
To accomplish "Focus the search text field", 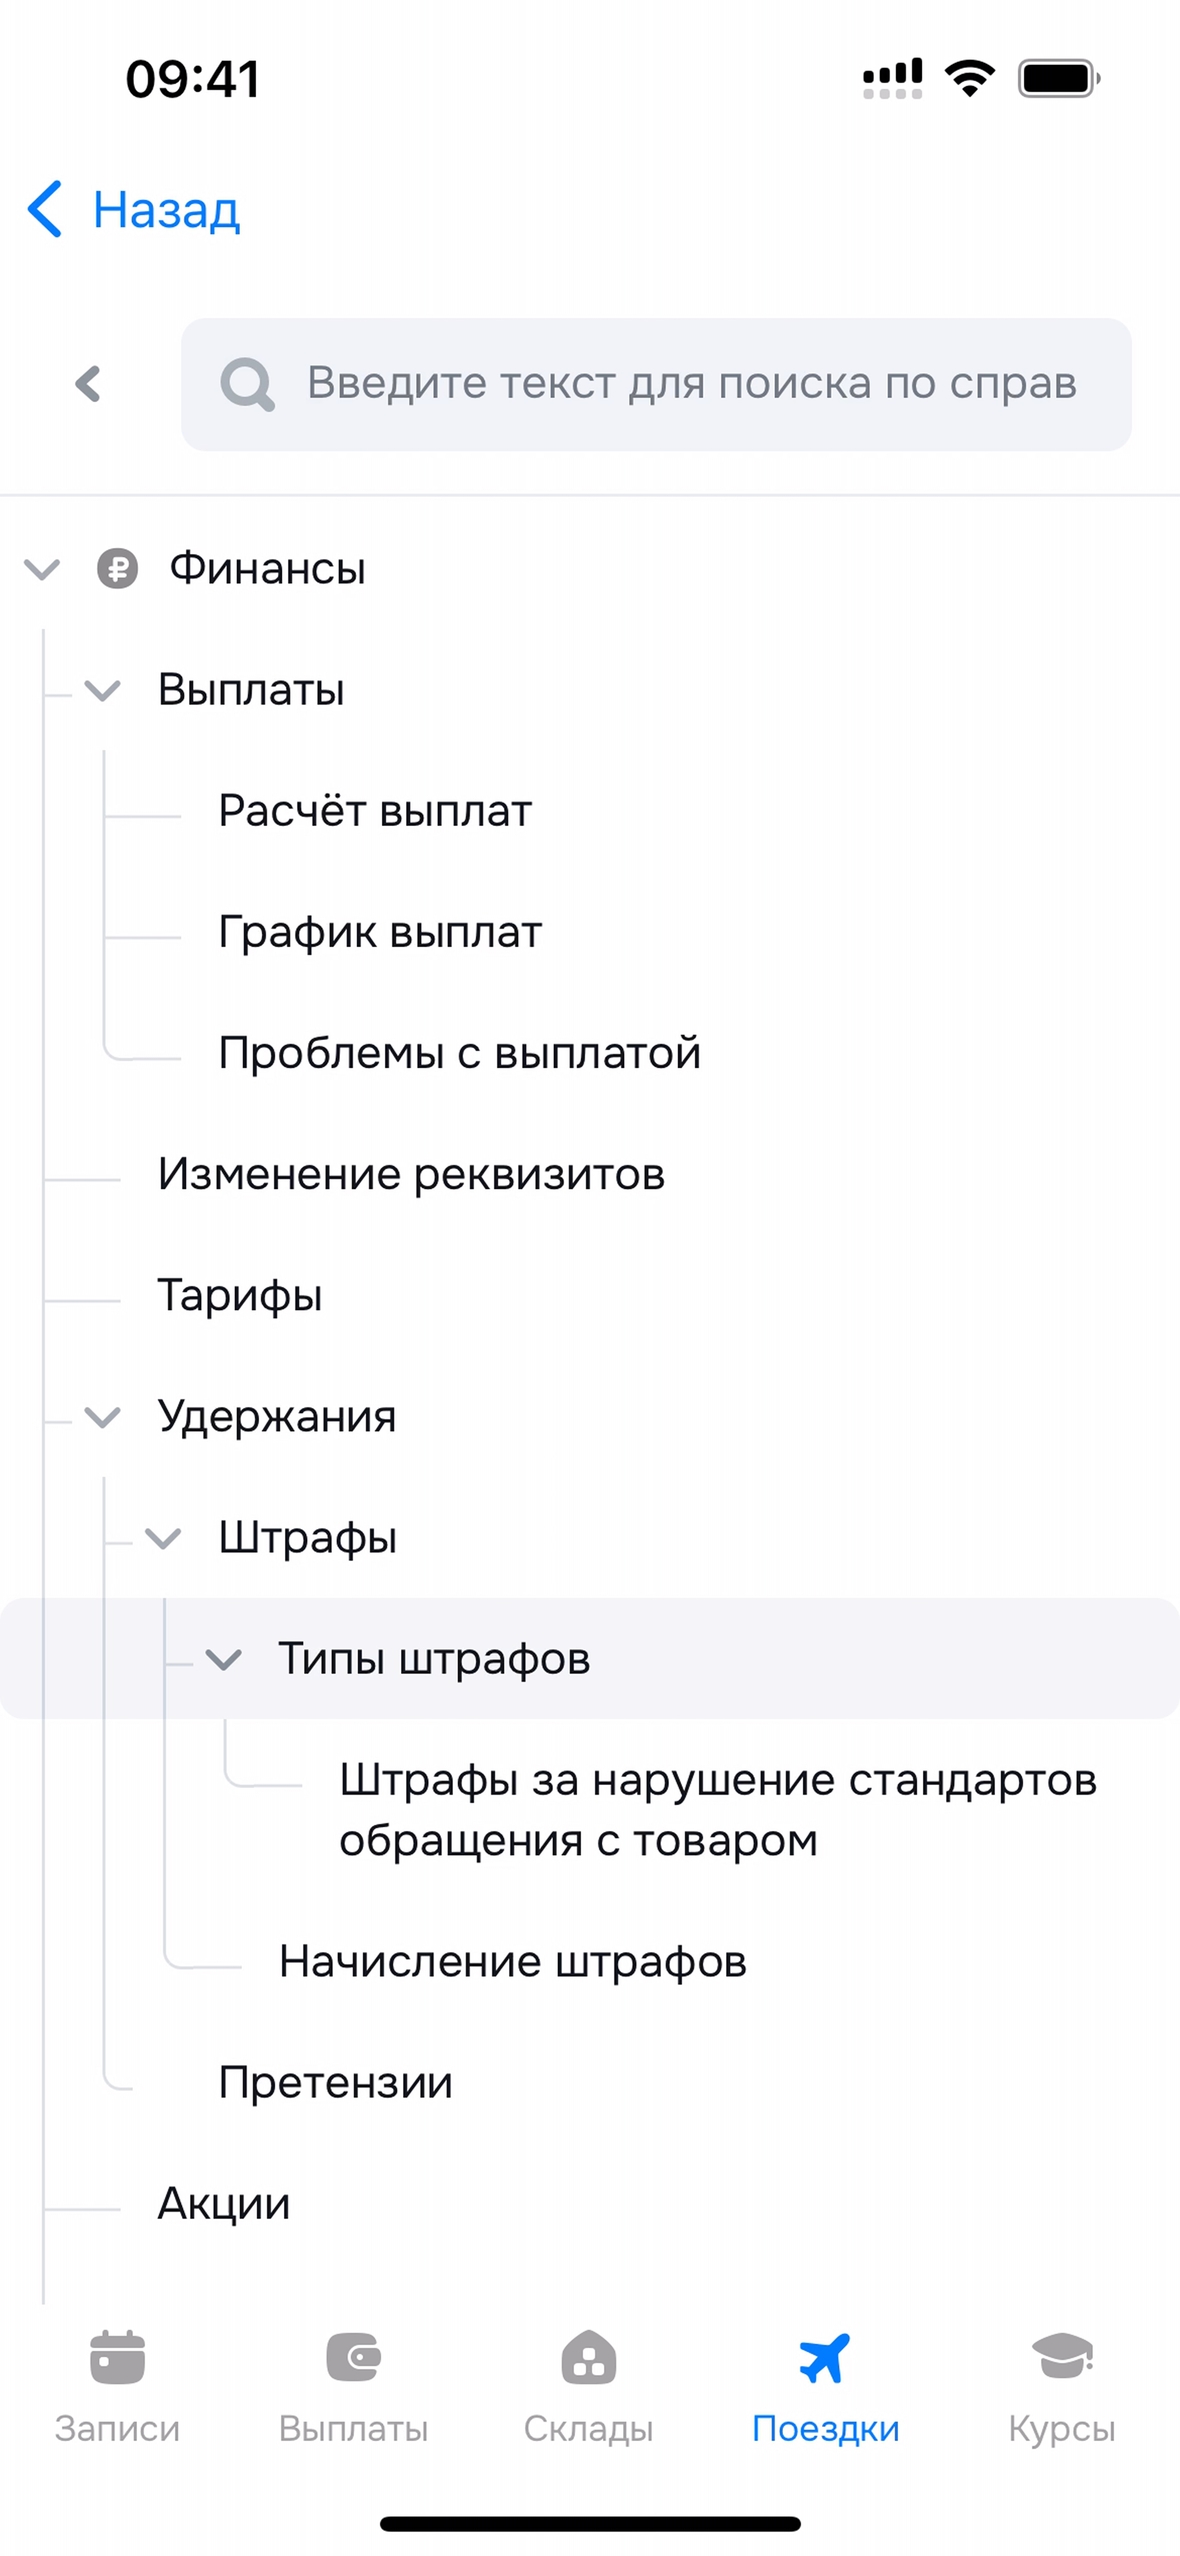I will pyautogui.click(x=690, y=384).
